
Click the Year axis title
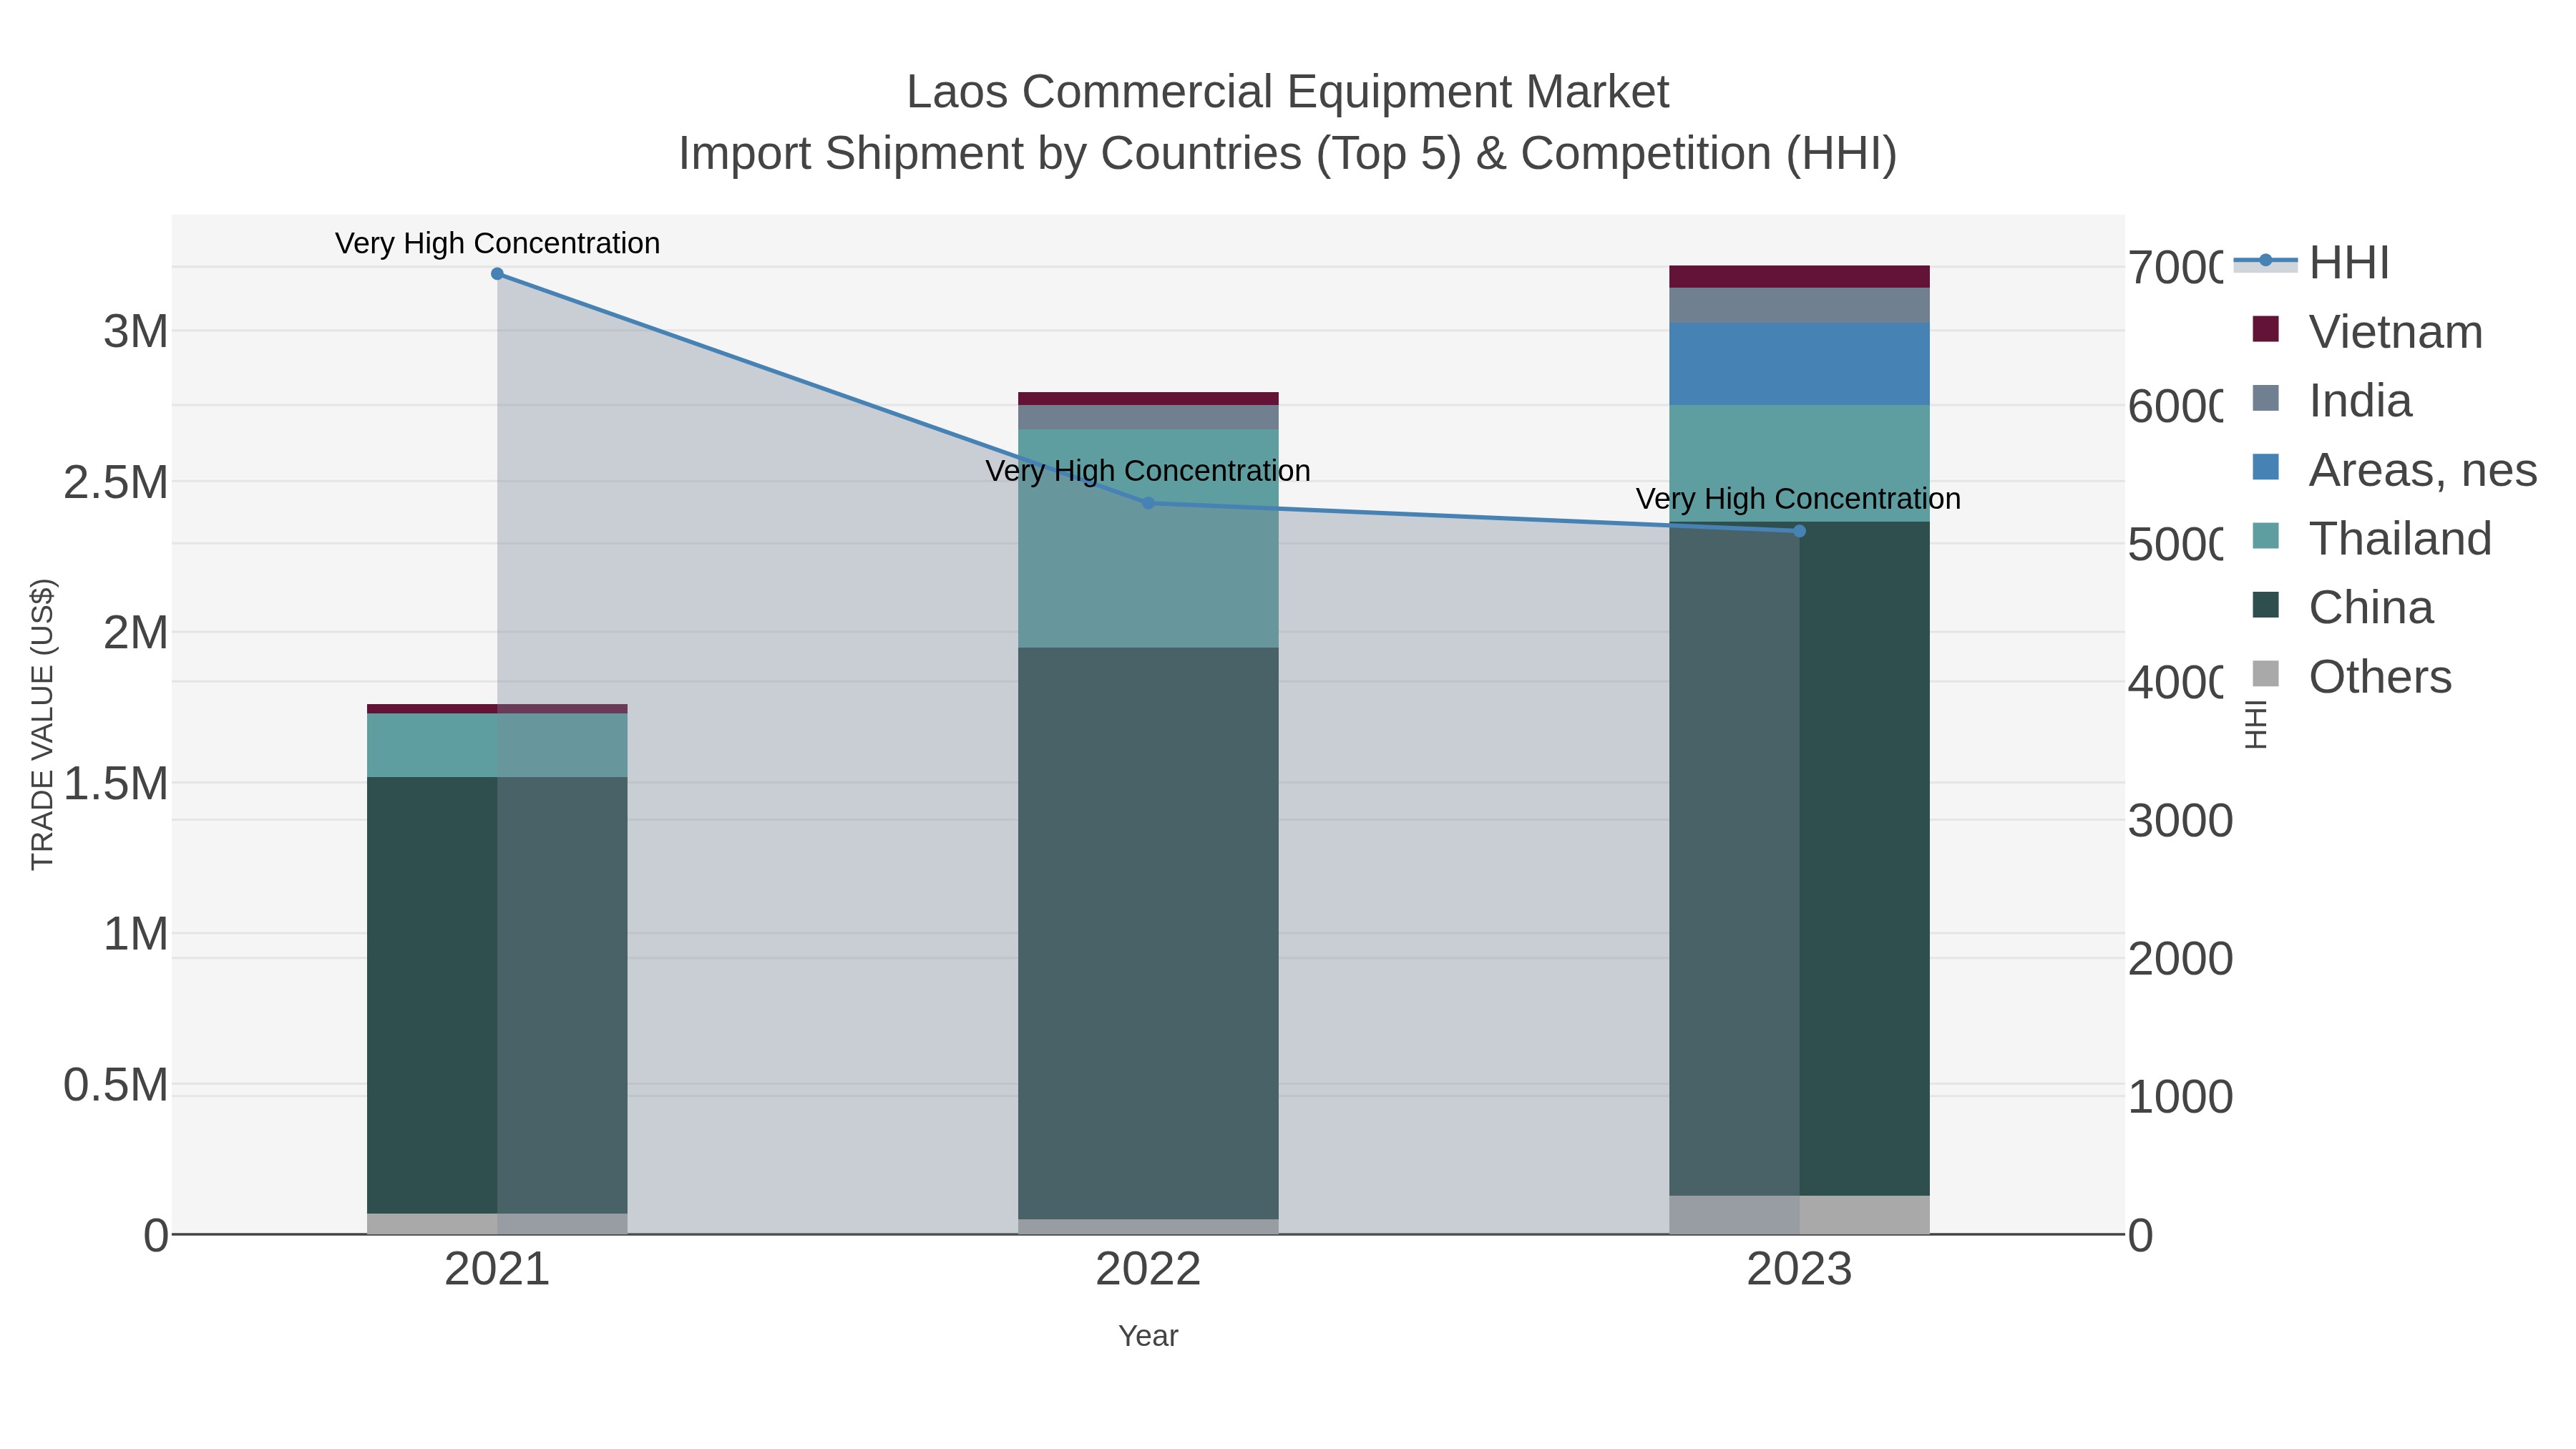coord(1148,1336)
